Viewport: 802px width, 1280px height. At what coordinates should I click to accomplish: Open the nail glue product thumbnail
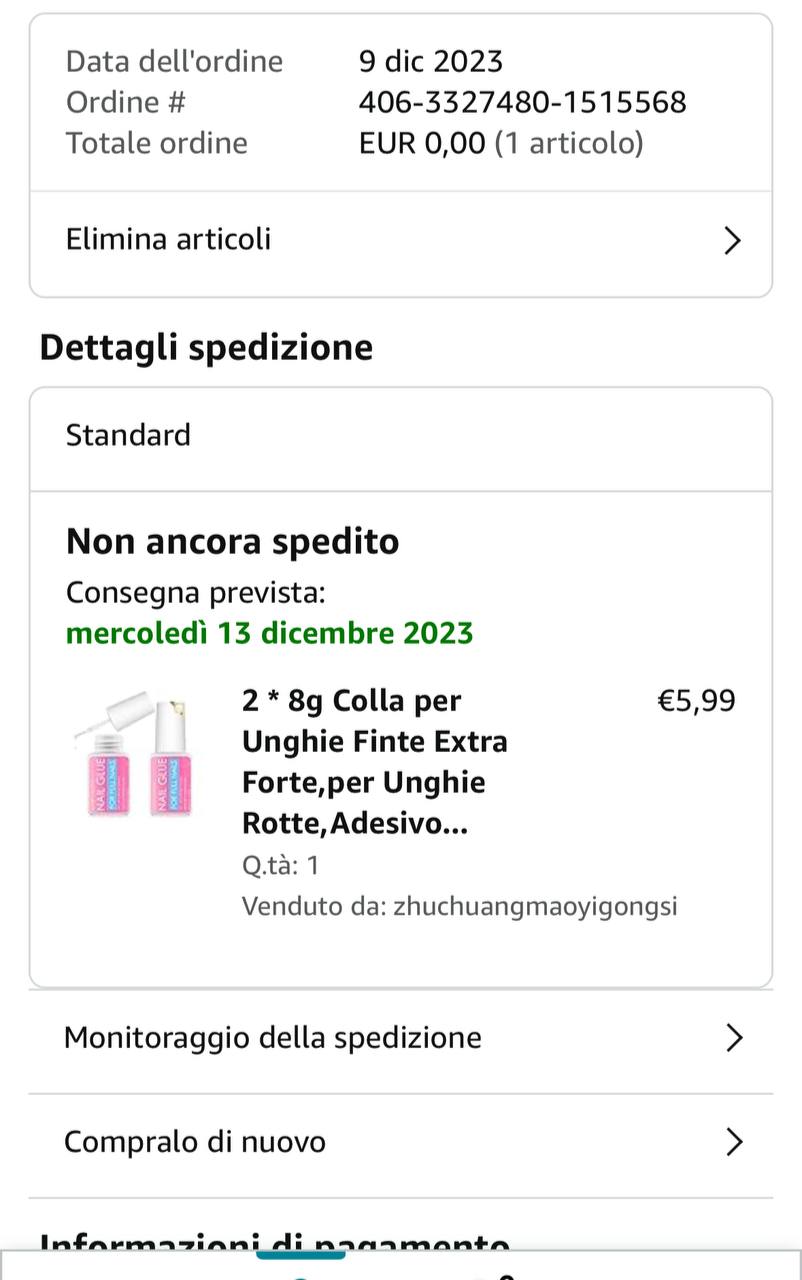(x=135, y=755)
